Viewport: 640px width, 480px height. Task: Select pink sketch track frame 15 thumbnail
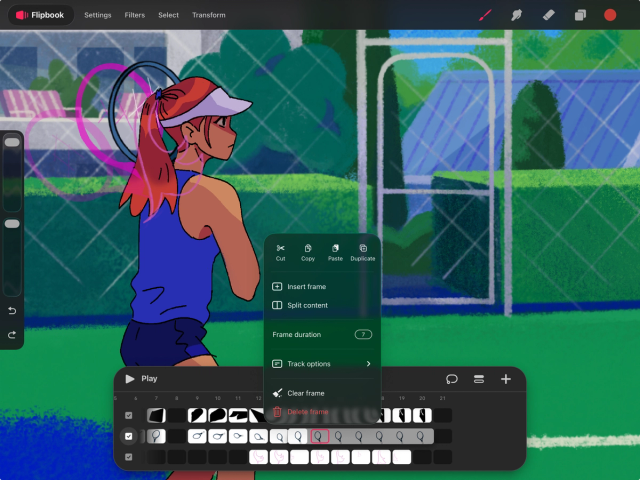(x=320, y=457)
